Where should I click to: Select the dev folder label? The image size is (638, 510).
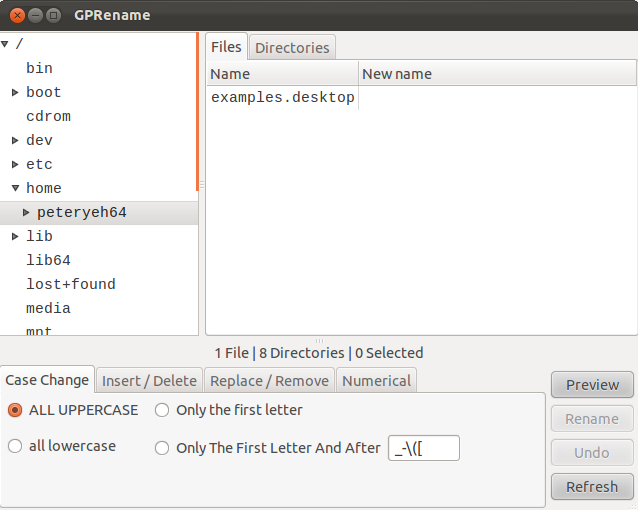39,140
